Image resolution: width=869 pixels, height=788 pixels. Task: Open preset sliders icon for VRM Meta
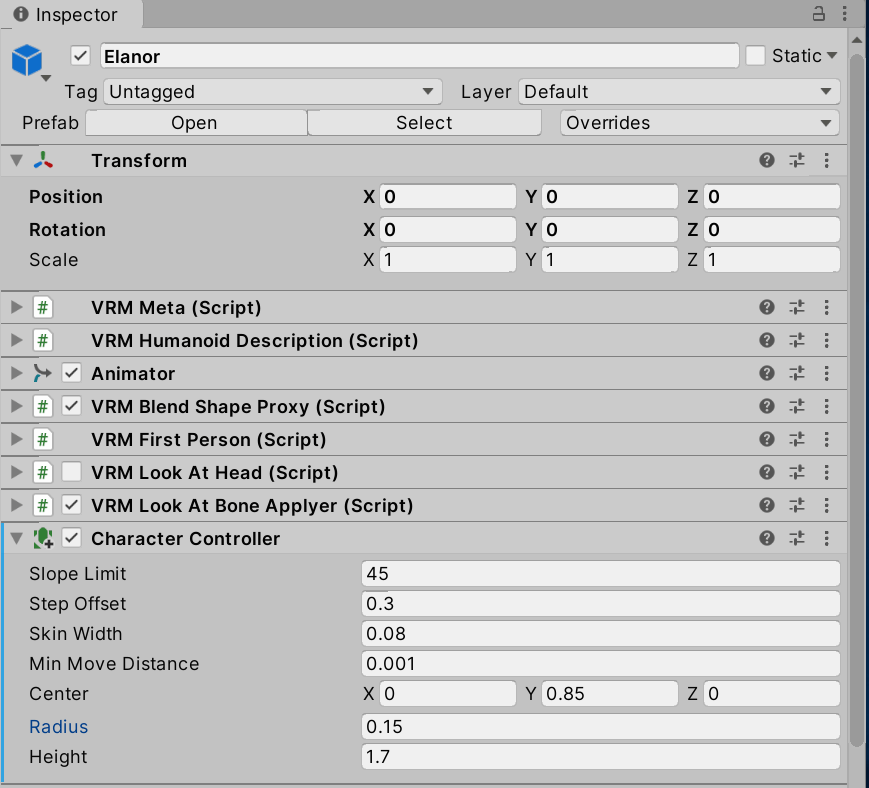(797, 308)
